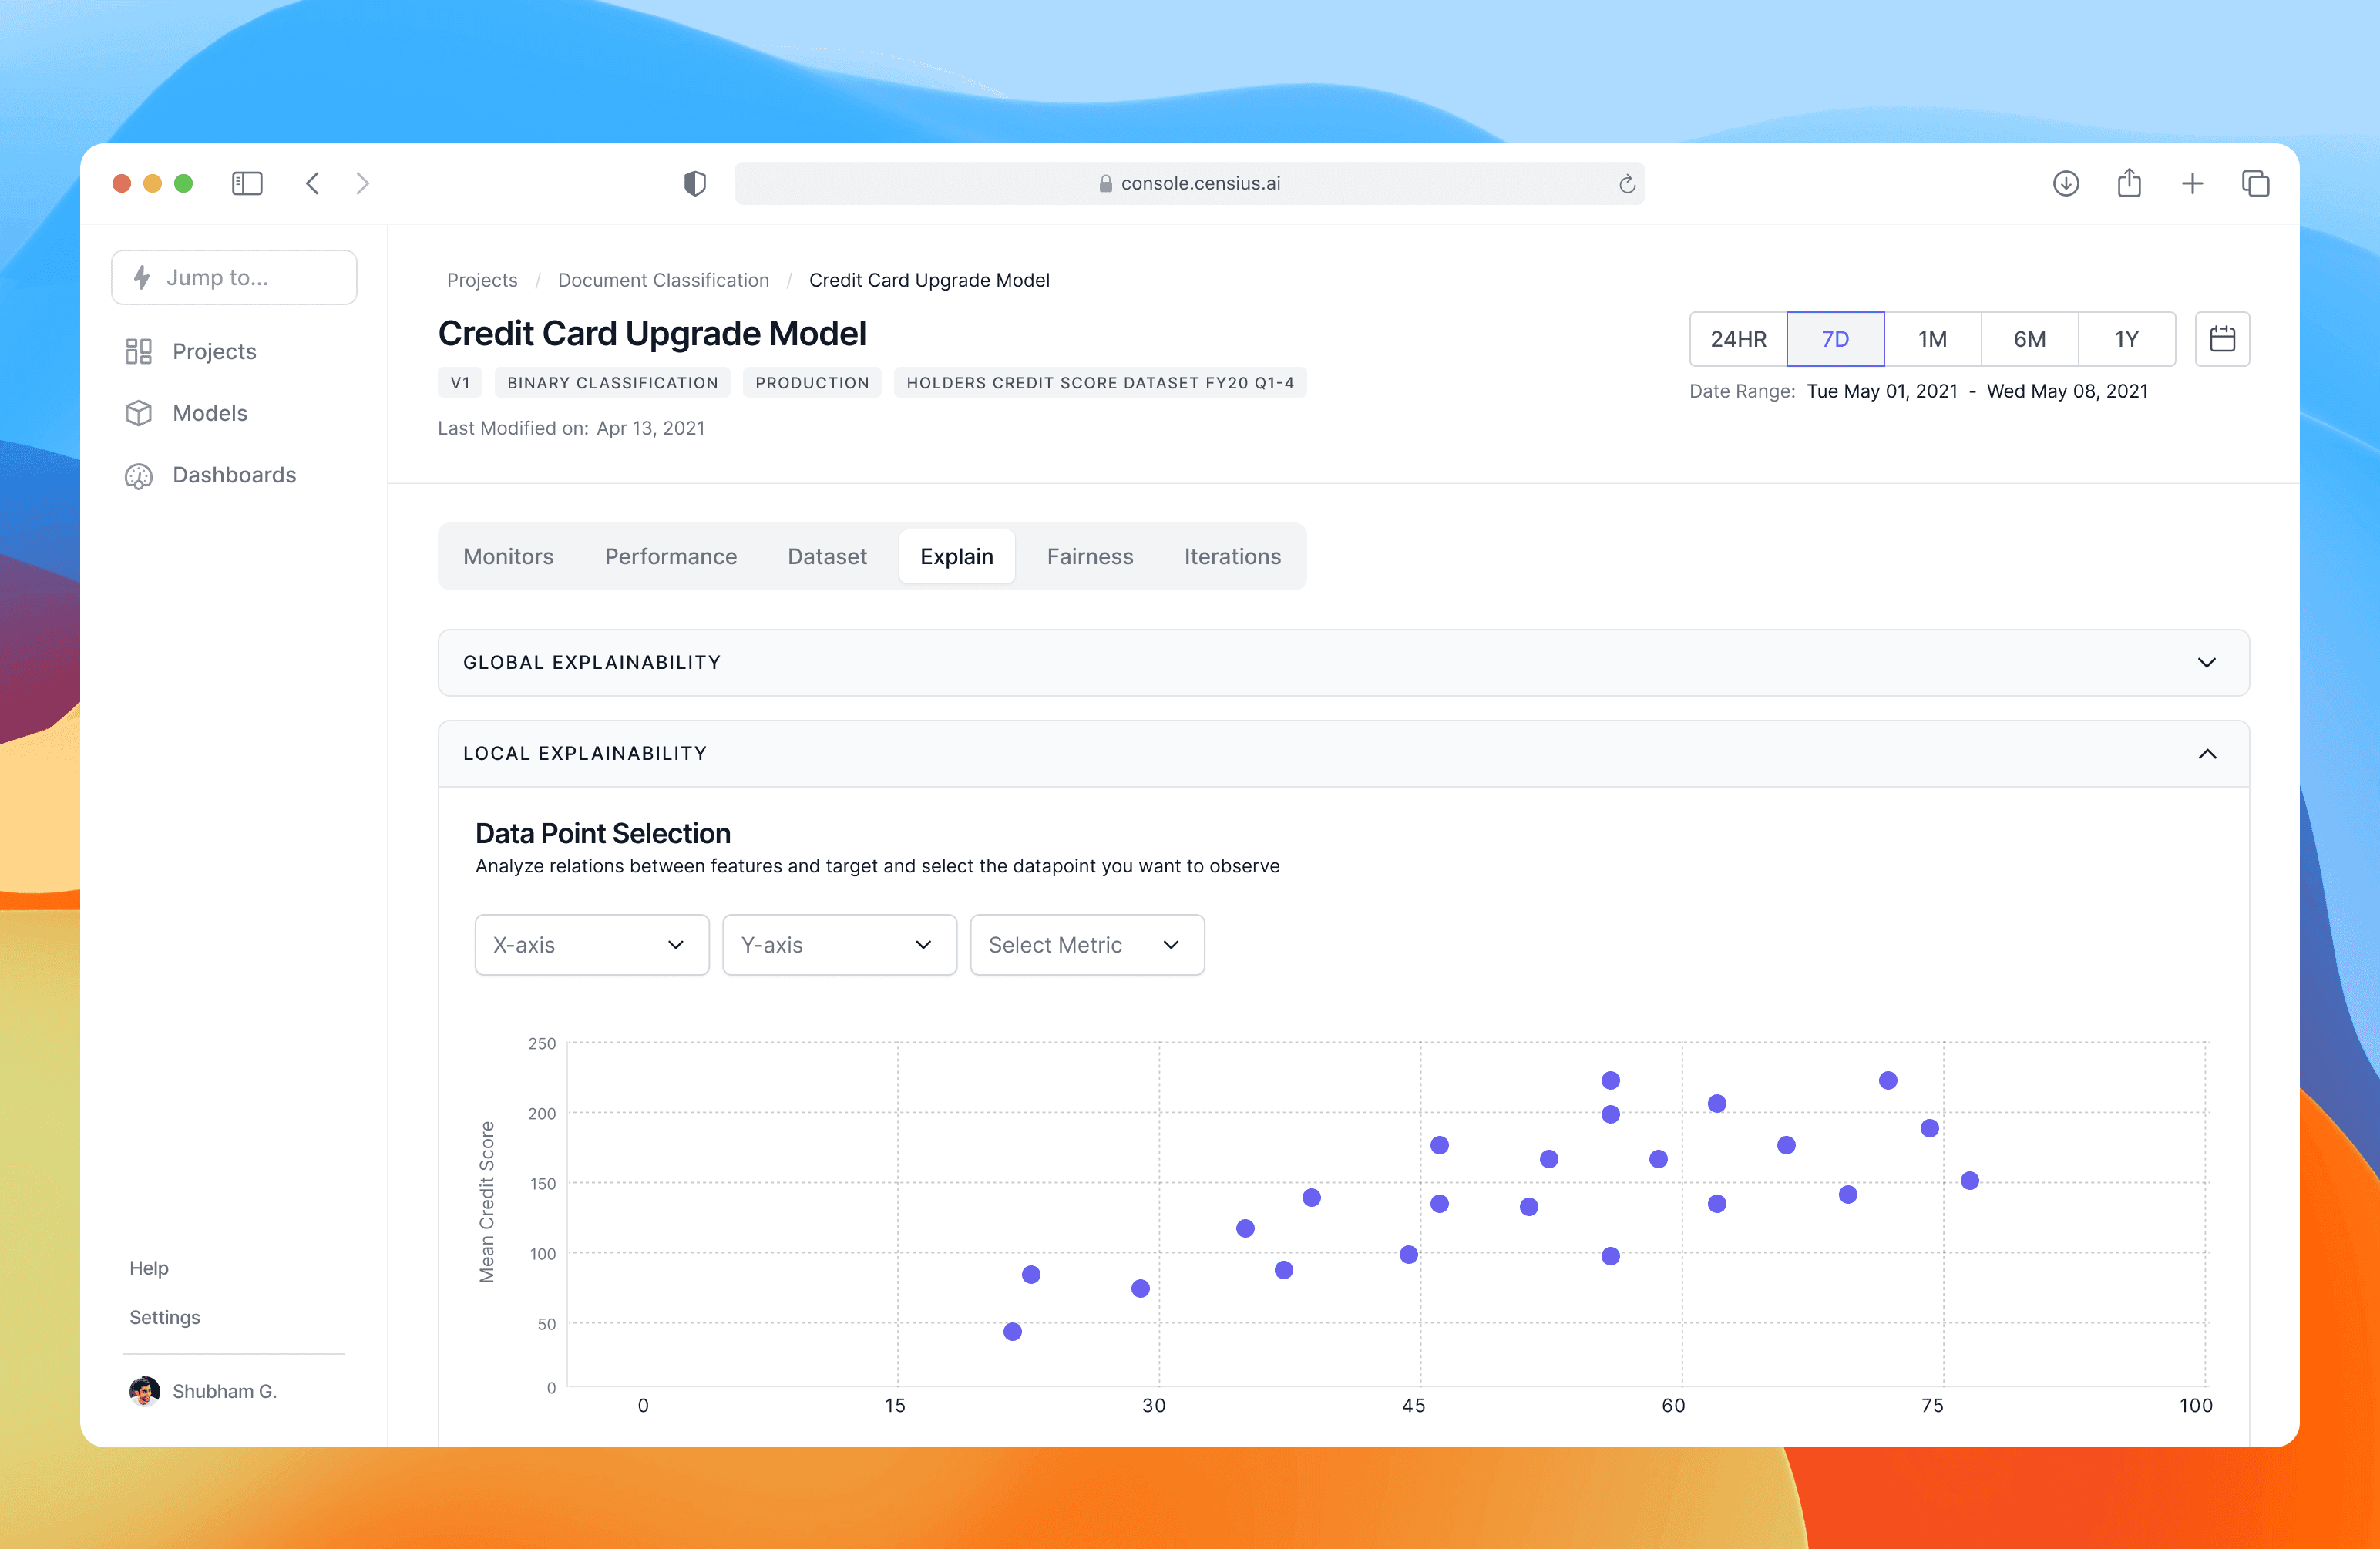Open the Help link

tap(149, 1268)
